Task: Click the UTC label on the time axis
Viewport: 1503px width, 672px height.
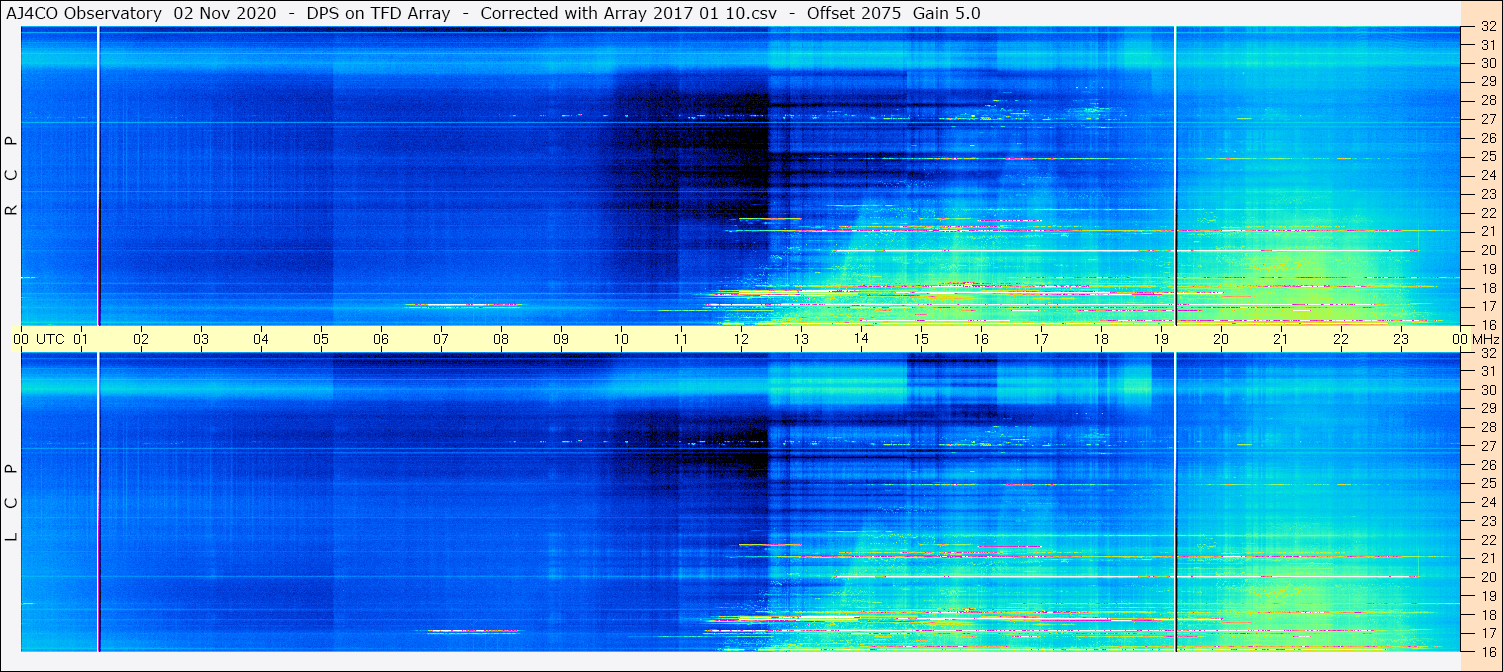Action: [x=50, y=339]
